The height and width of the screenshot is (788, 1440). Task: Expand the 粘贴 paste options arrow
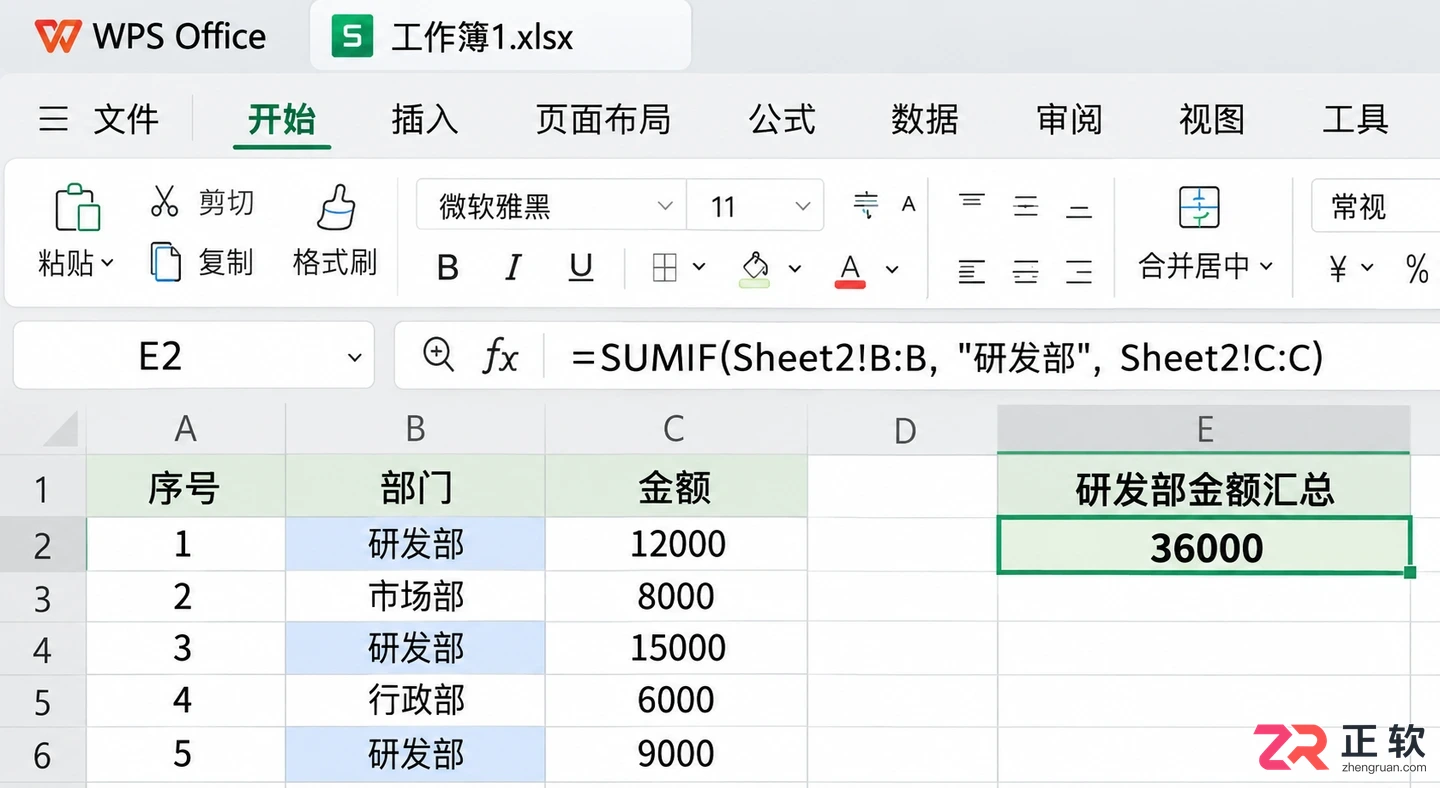tap(107, 265)
